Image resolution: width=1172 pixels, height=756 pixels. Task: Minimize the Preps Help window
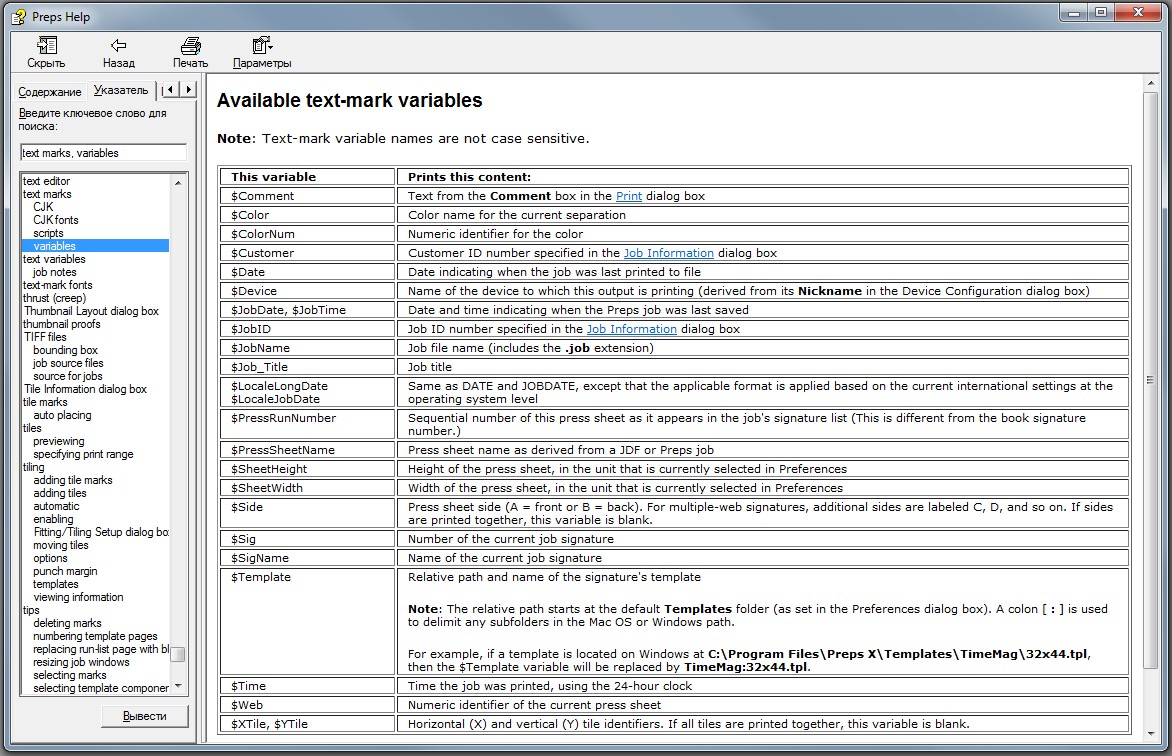[1074, 13]
